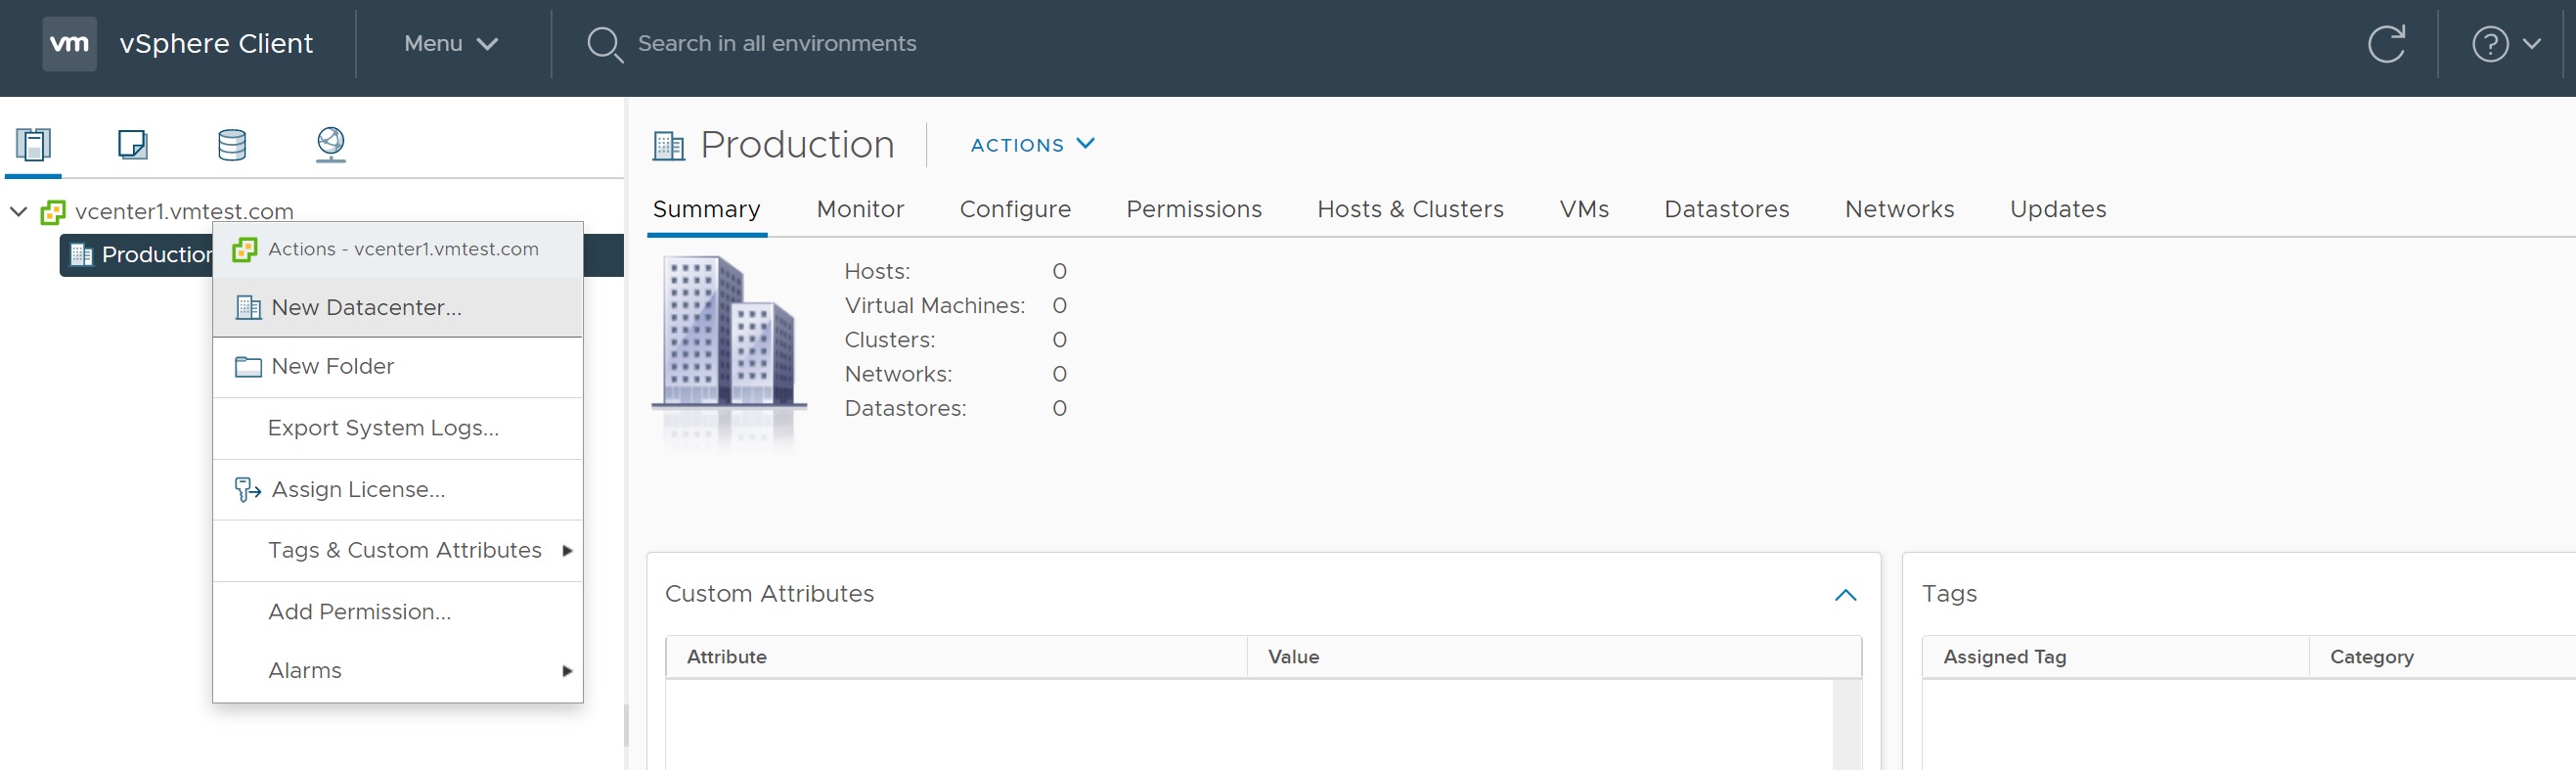This screenshot has width=2576, height=770.
Task: Focus the Search in all environments field
Action: point(776,43)
